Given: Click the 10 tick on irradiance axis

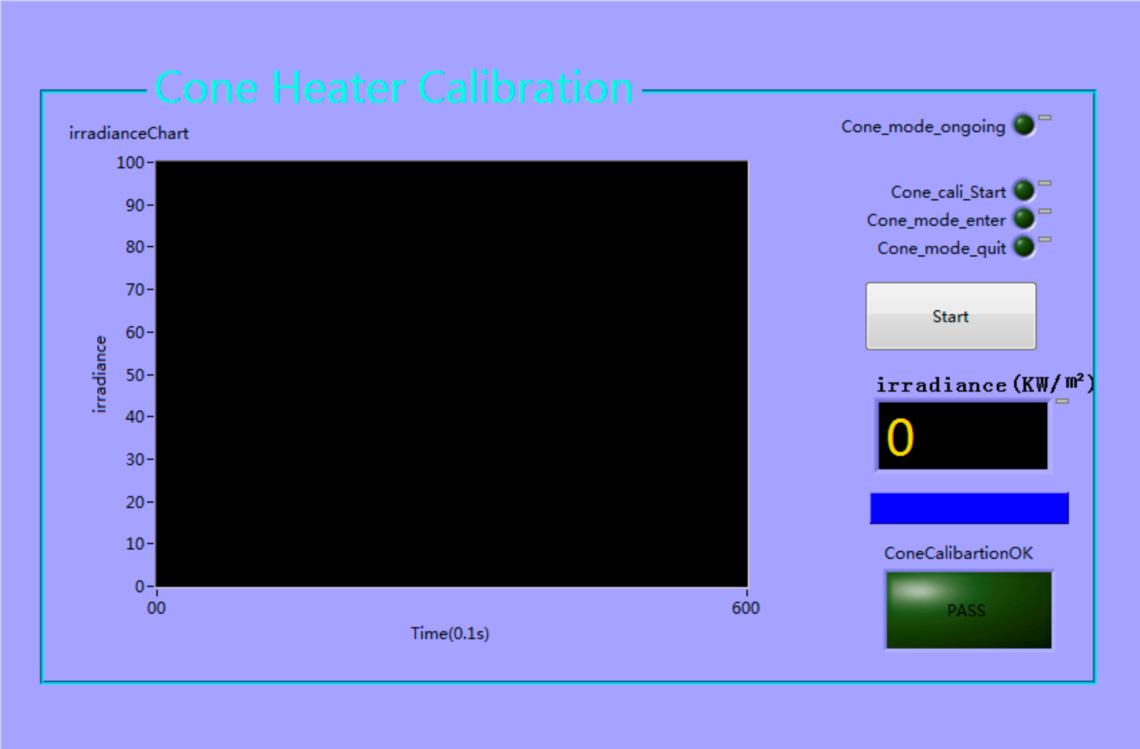Looking at the screenshot, I should coord(135,543).
